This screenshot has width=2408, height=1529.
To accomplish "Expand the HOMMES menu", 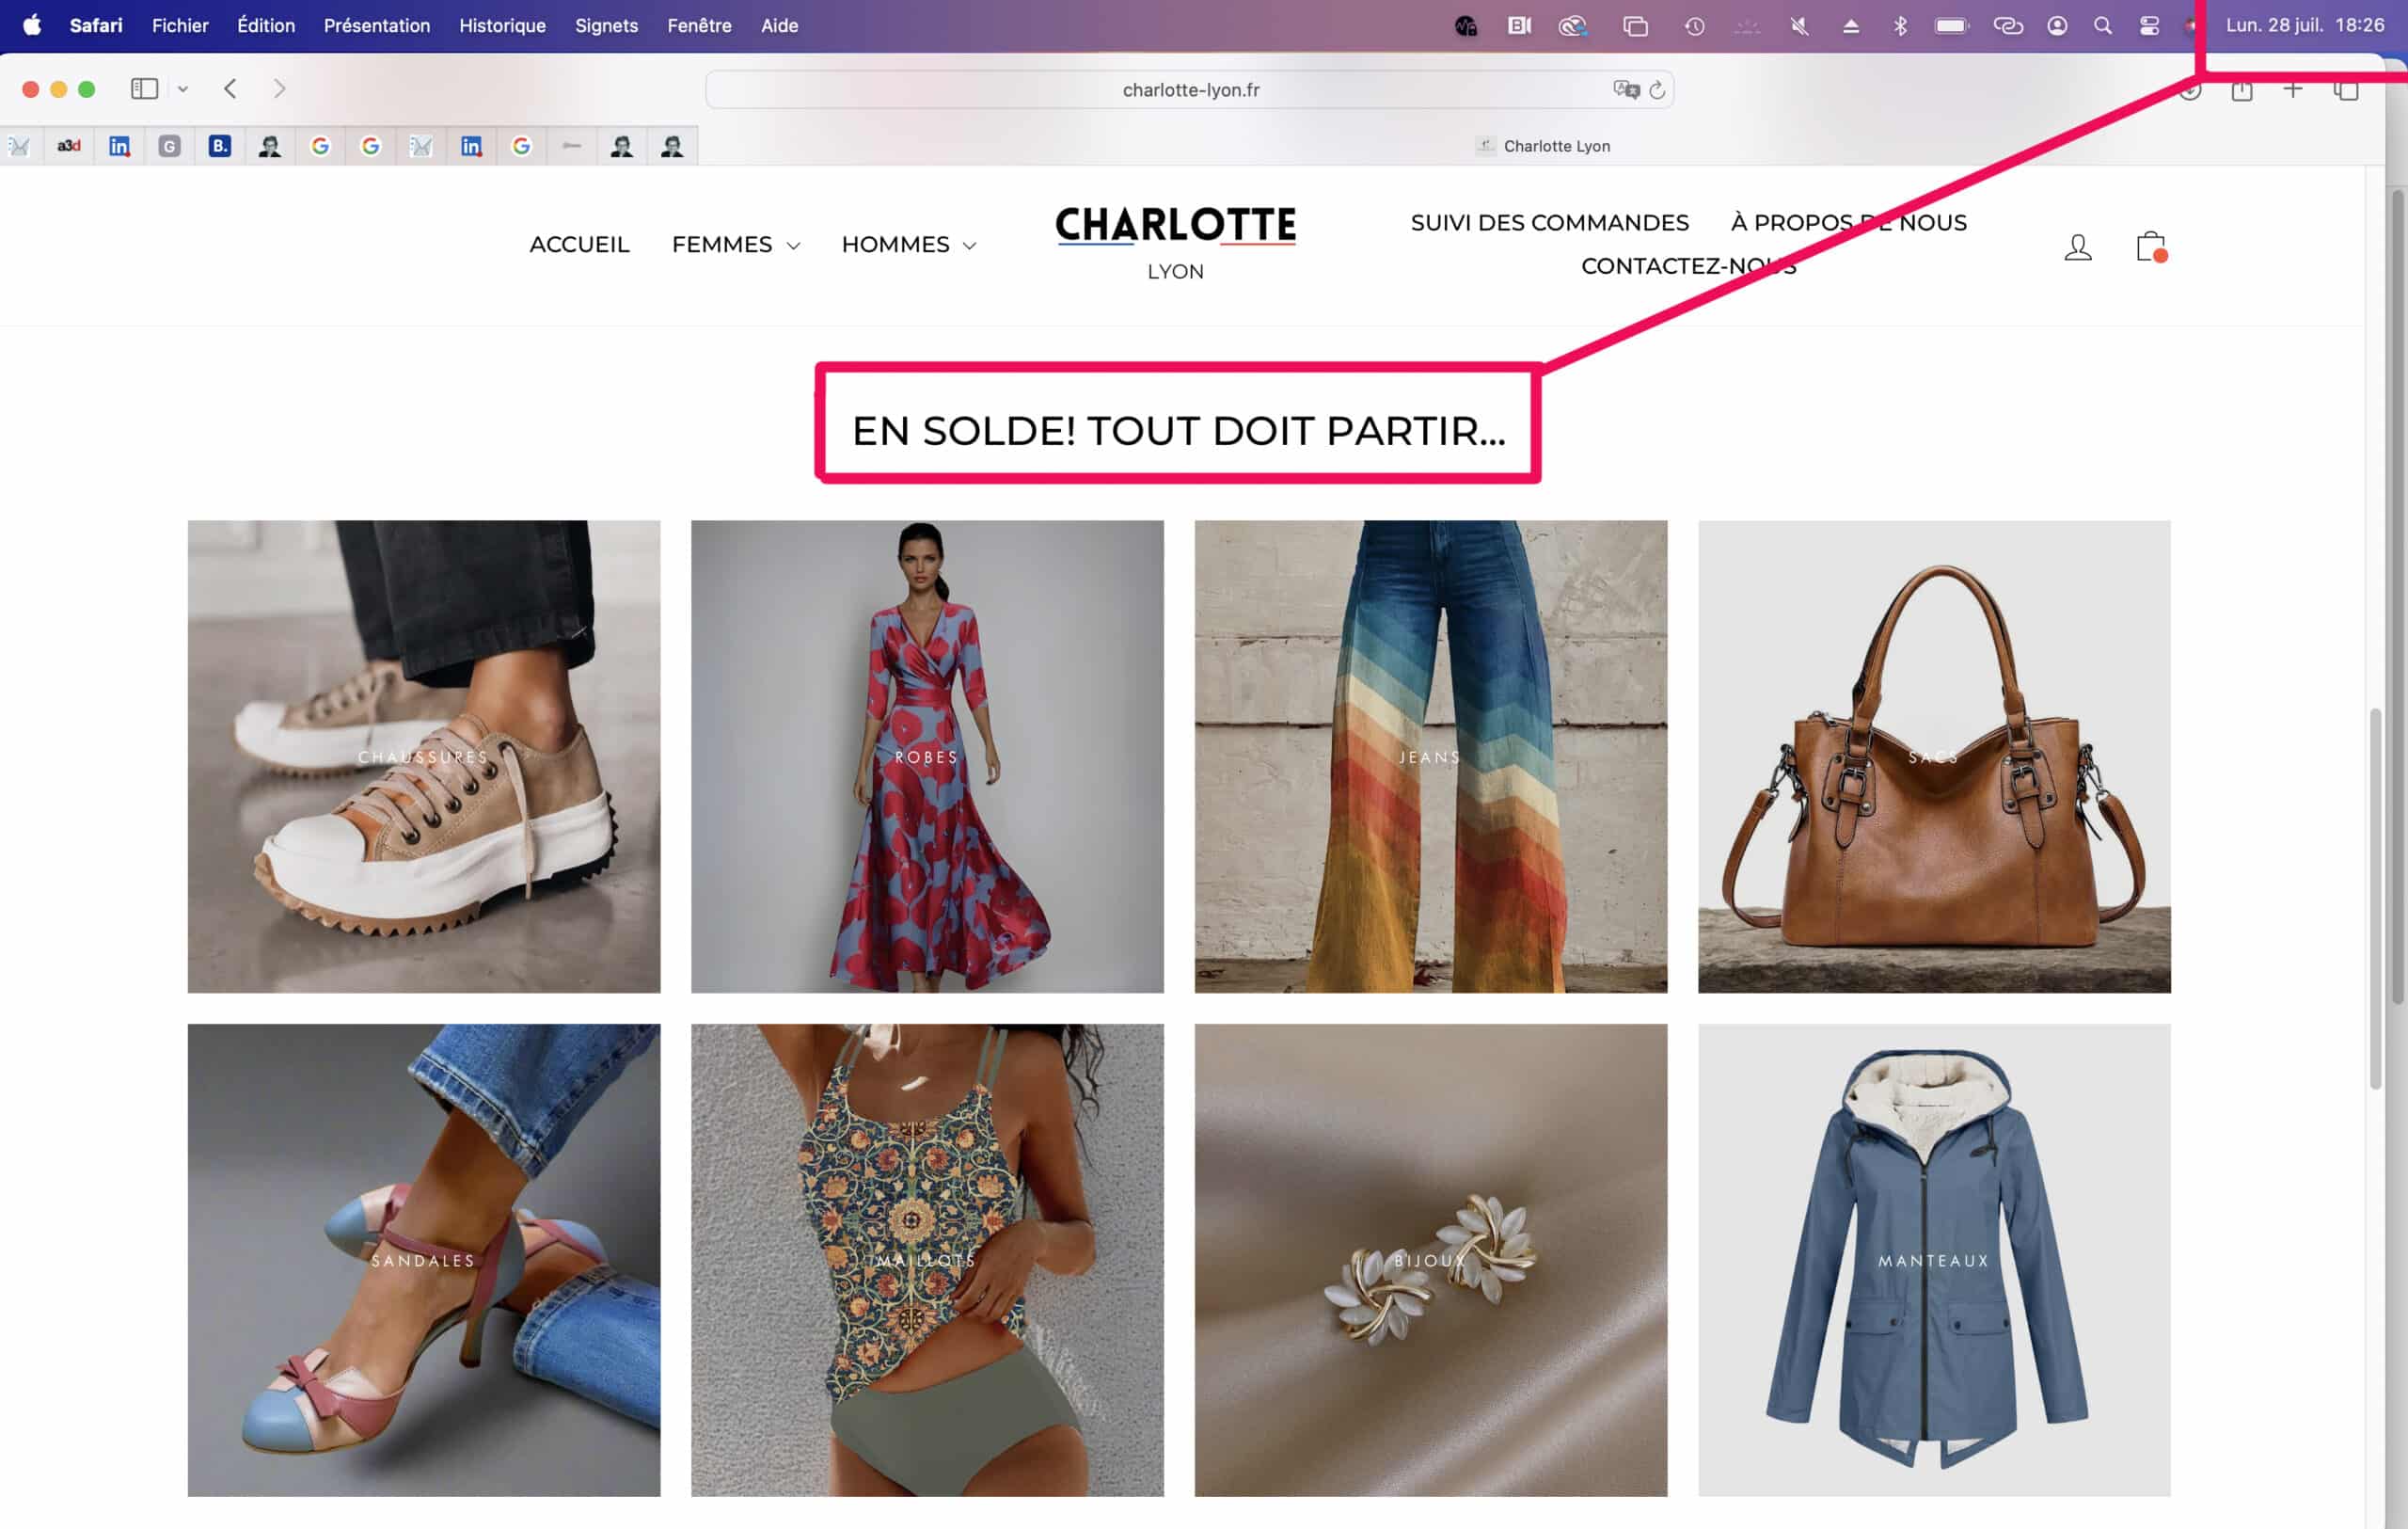I will [908, 245].
